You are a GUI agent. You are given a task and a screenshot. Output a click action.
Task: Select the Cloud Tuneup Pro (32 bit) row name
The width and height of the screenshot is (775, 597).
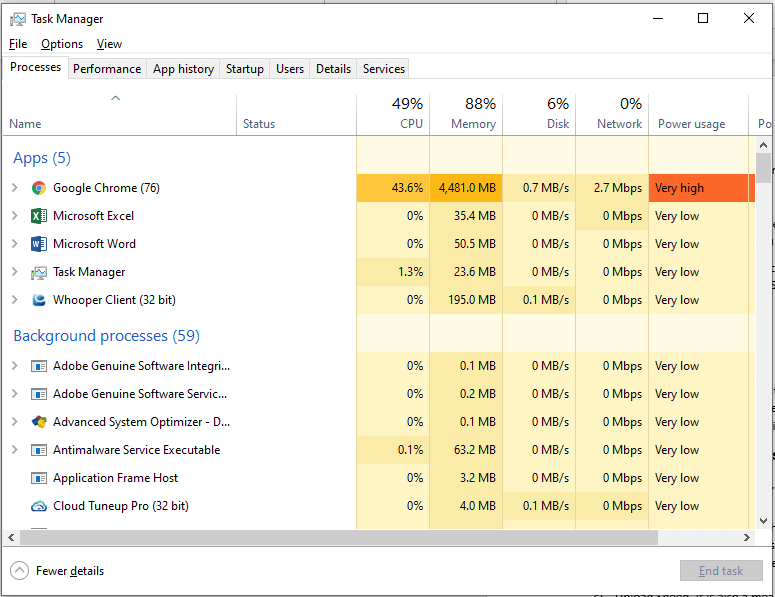click(121, 506)
